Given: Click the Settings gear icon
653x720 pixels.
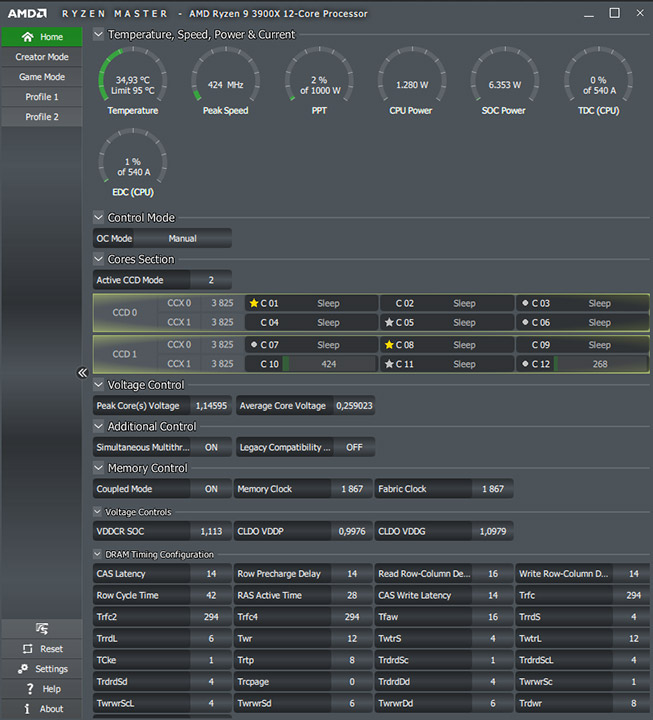Looking at the screenshot, I should (23, 669).
